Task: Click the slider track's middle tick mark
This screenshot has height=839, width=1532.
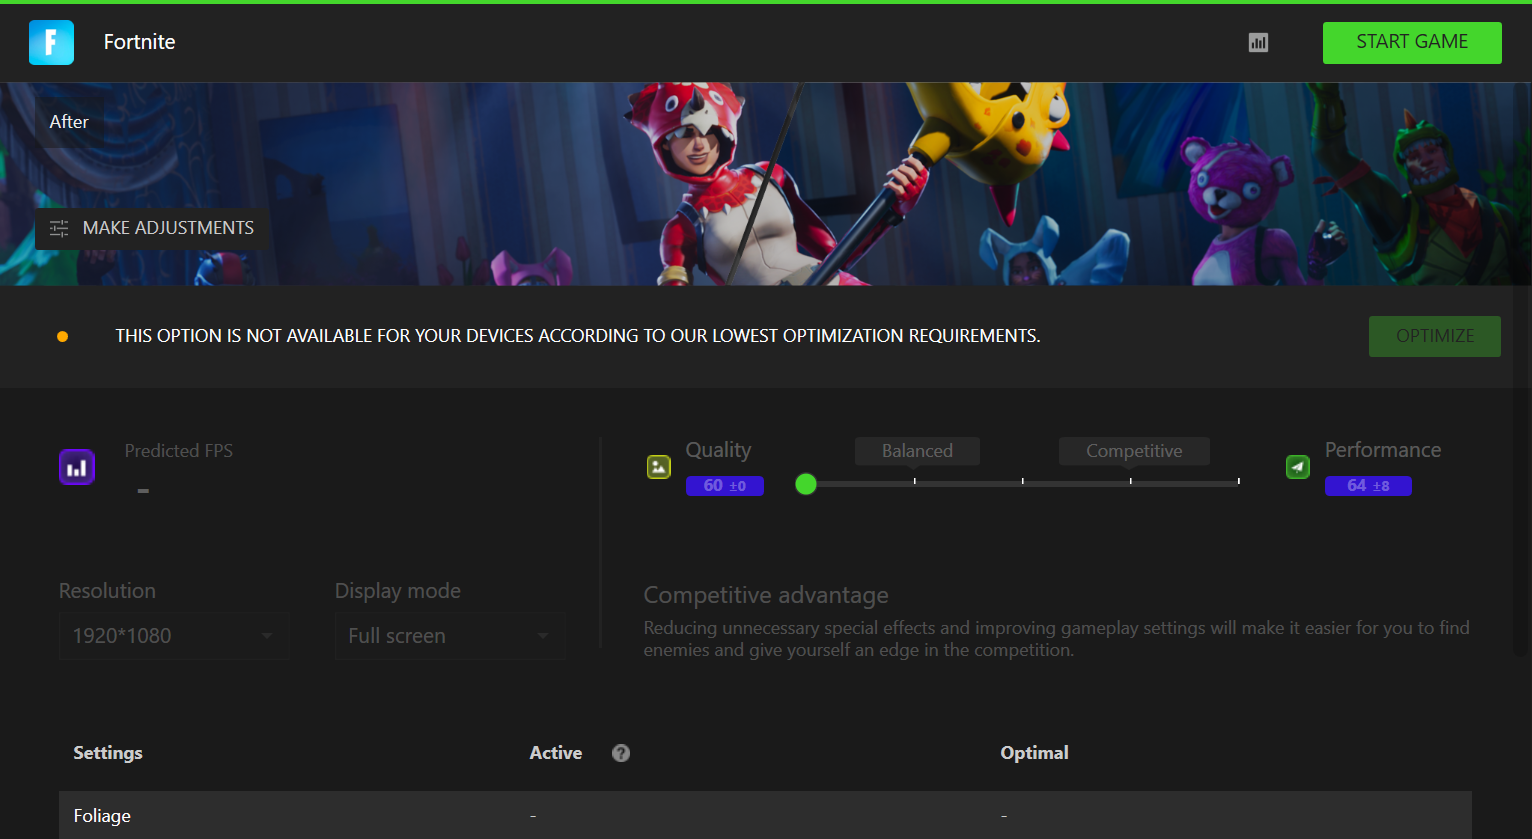Action: [x=1022, y=481]
